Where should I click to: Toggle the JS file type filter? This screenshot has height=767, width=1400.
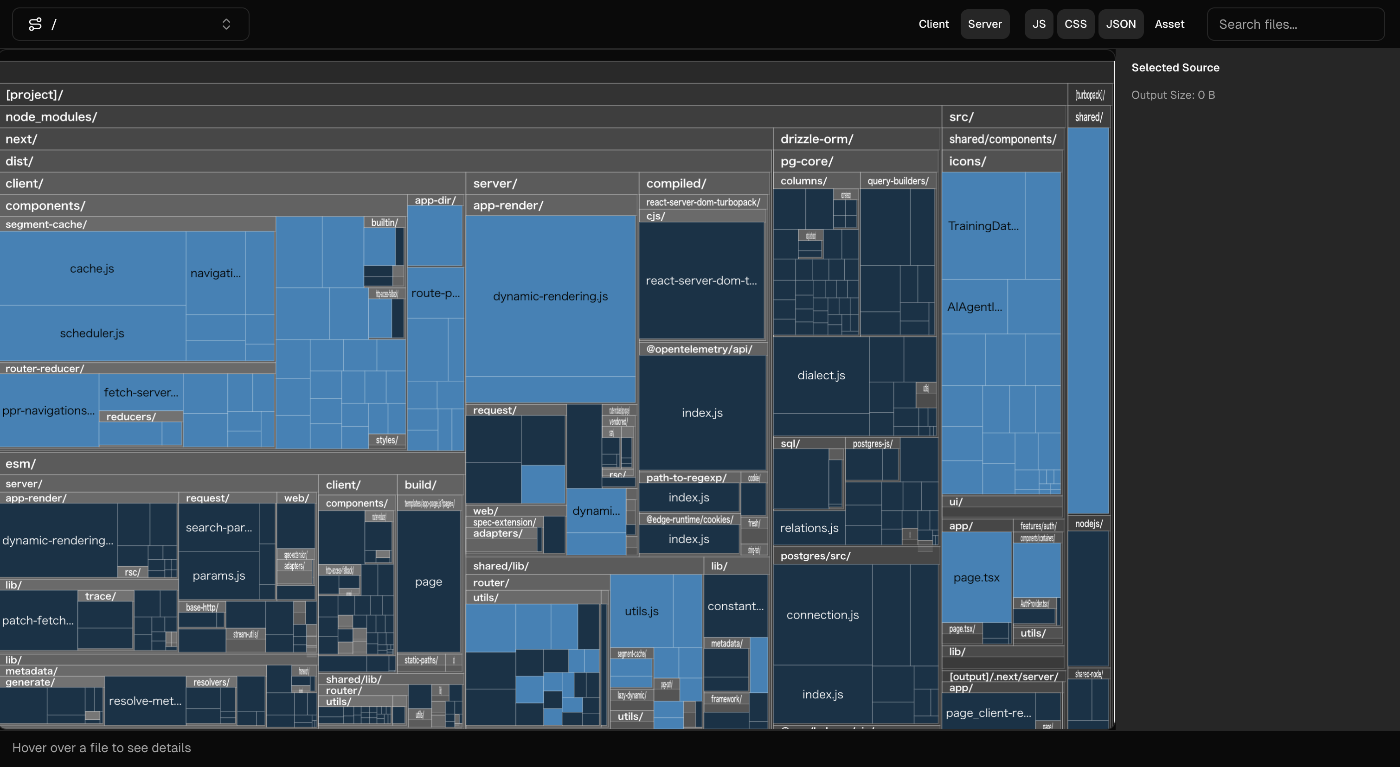pyautogui.click(x=1039, y=24)
